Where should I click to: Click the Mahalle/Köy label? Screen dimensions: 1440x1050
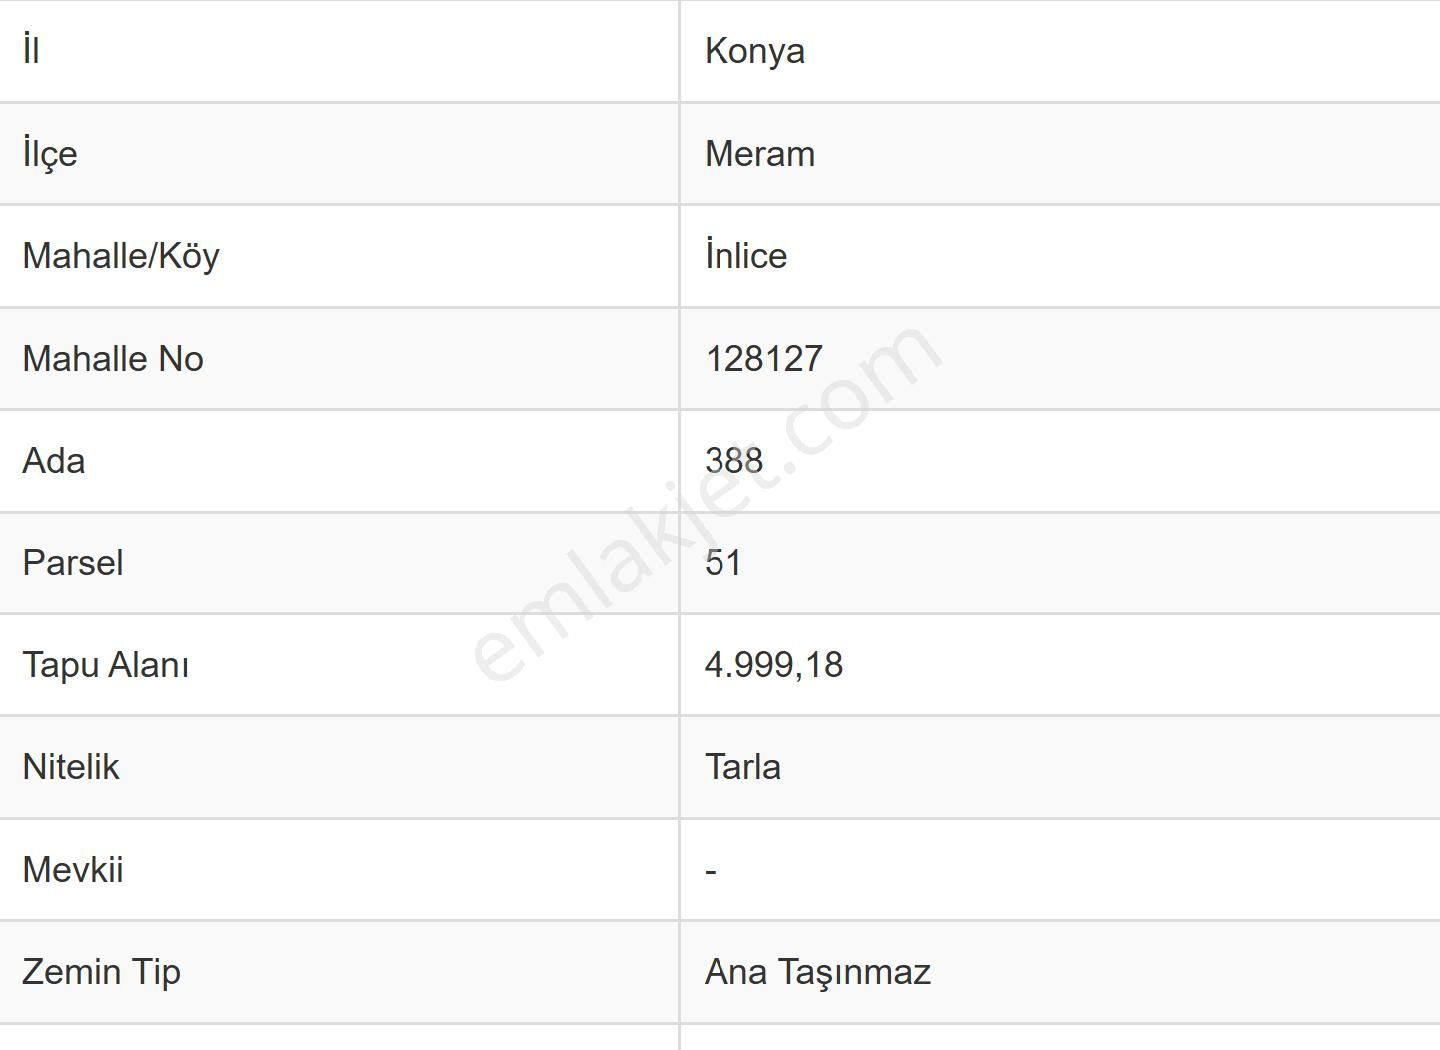tap(121, 256)
